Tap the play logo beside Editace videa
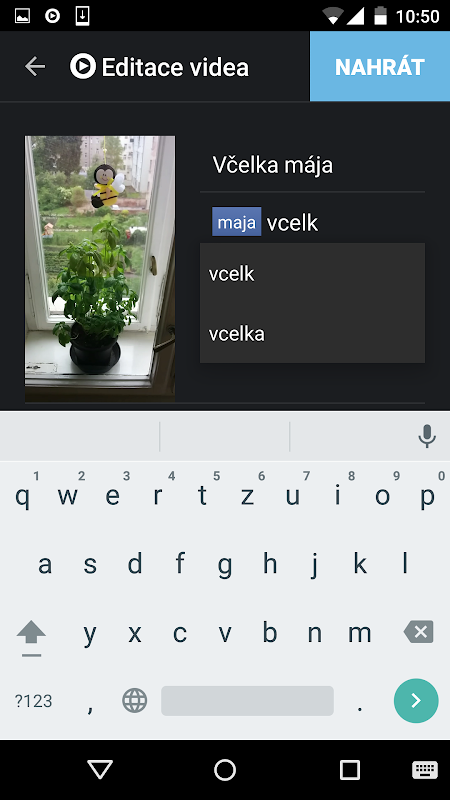Viewport: 450px width, 800px height. (x=83, y=66)
